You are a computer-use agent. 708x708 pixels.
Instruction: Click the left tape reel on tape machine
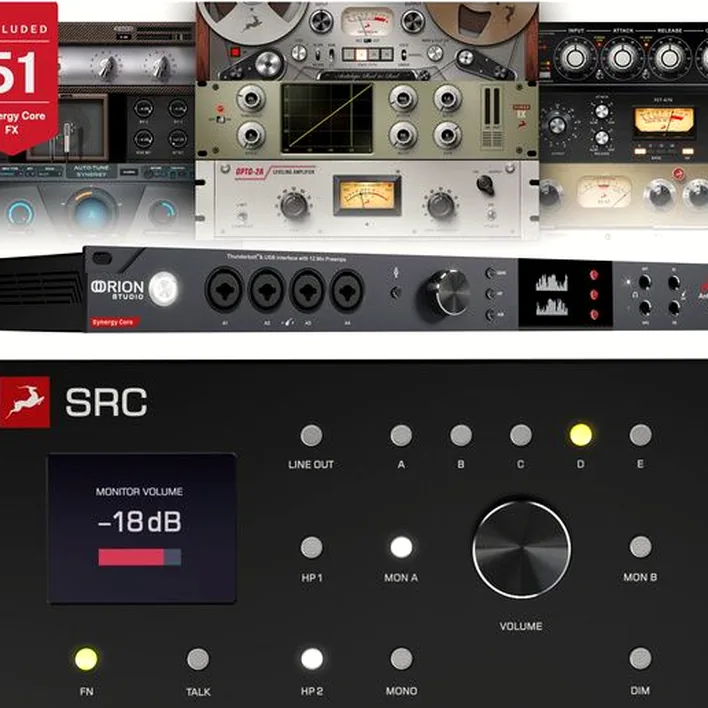click(x=252, y=21)
